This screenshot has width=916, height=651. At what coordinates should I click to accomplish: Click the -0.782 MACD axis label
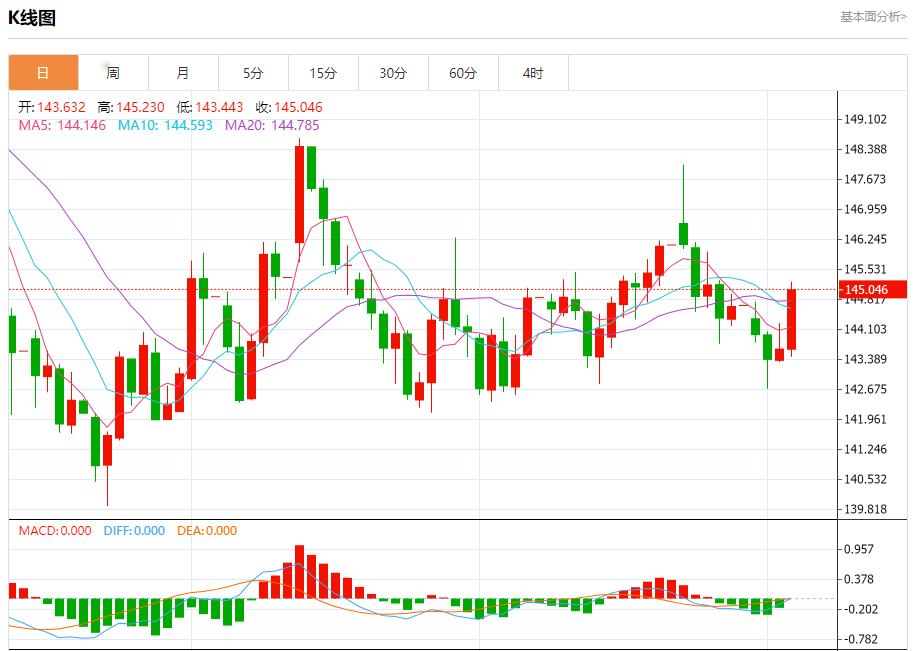(x=859, y=639)
